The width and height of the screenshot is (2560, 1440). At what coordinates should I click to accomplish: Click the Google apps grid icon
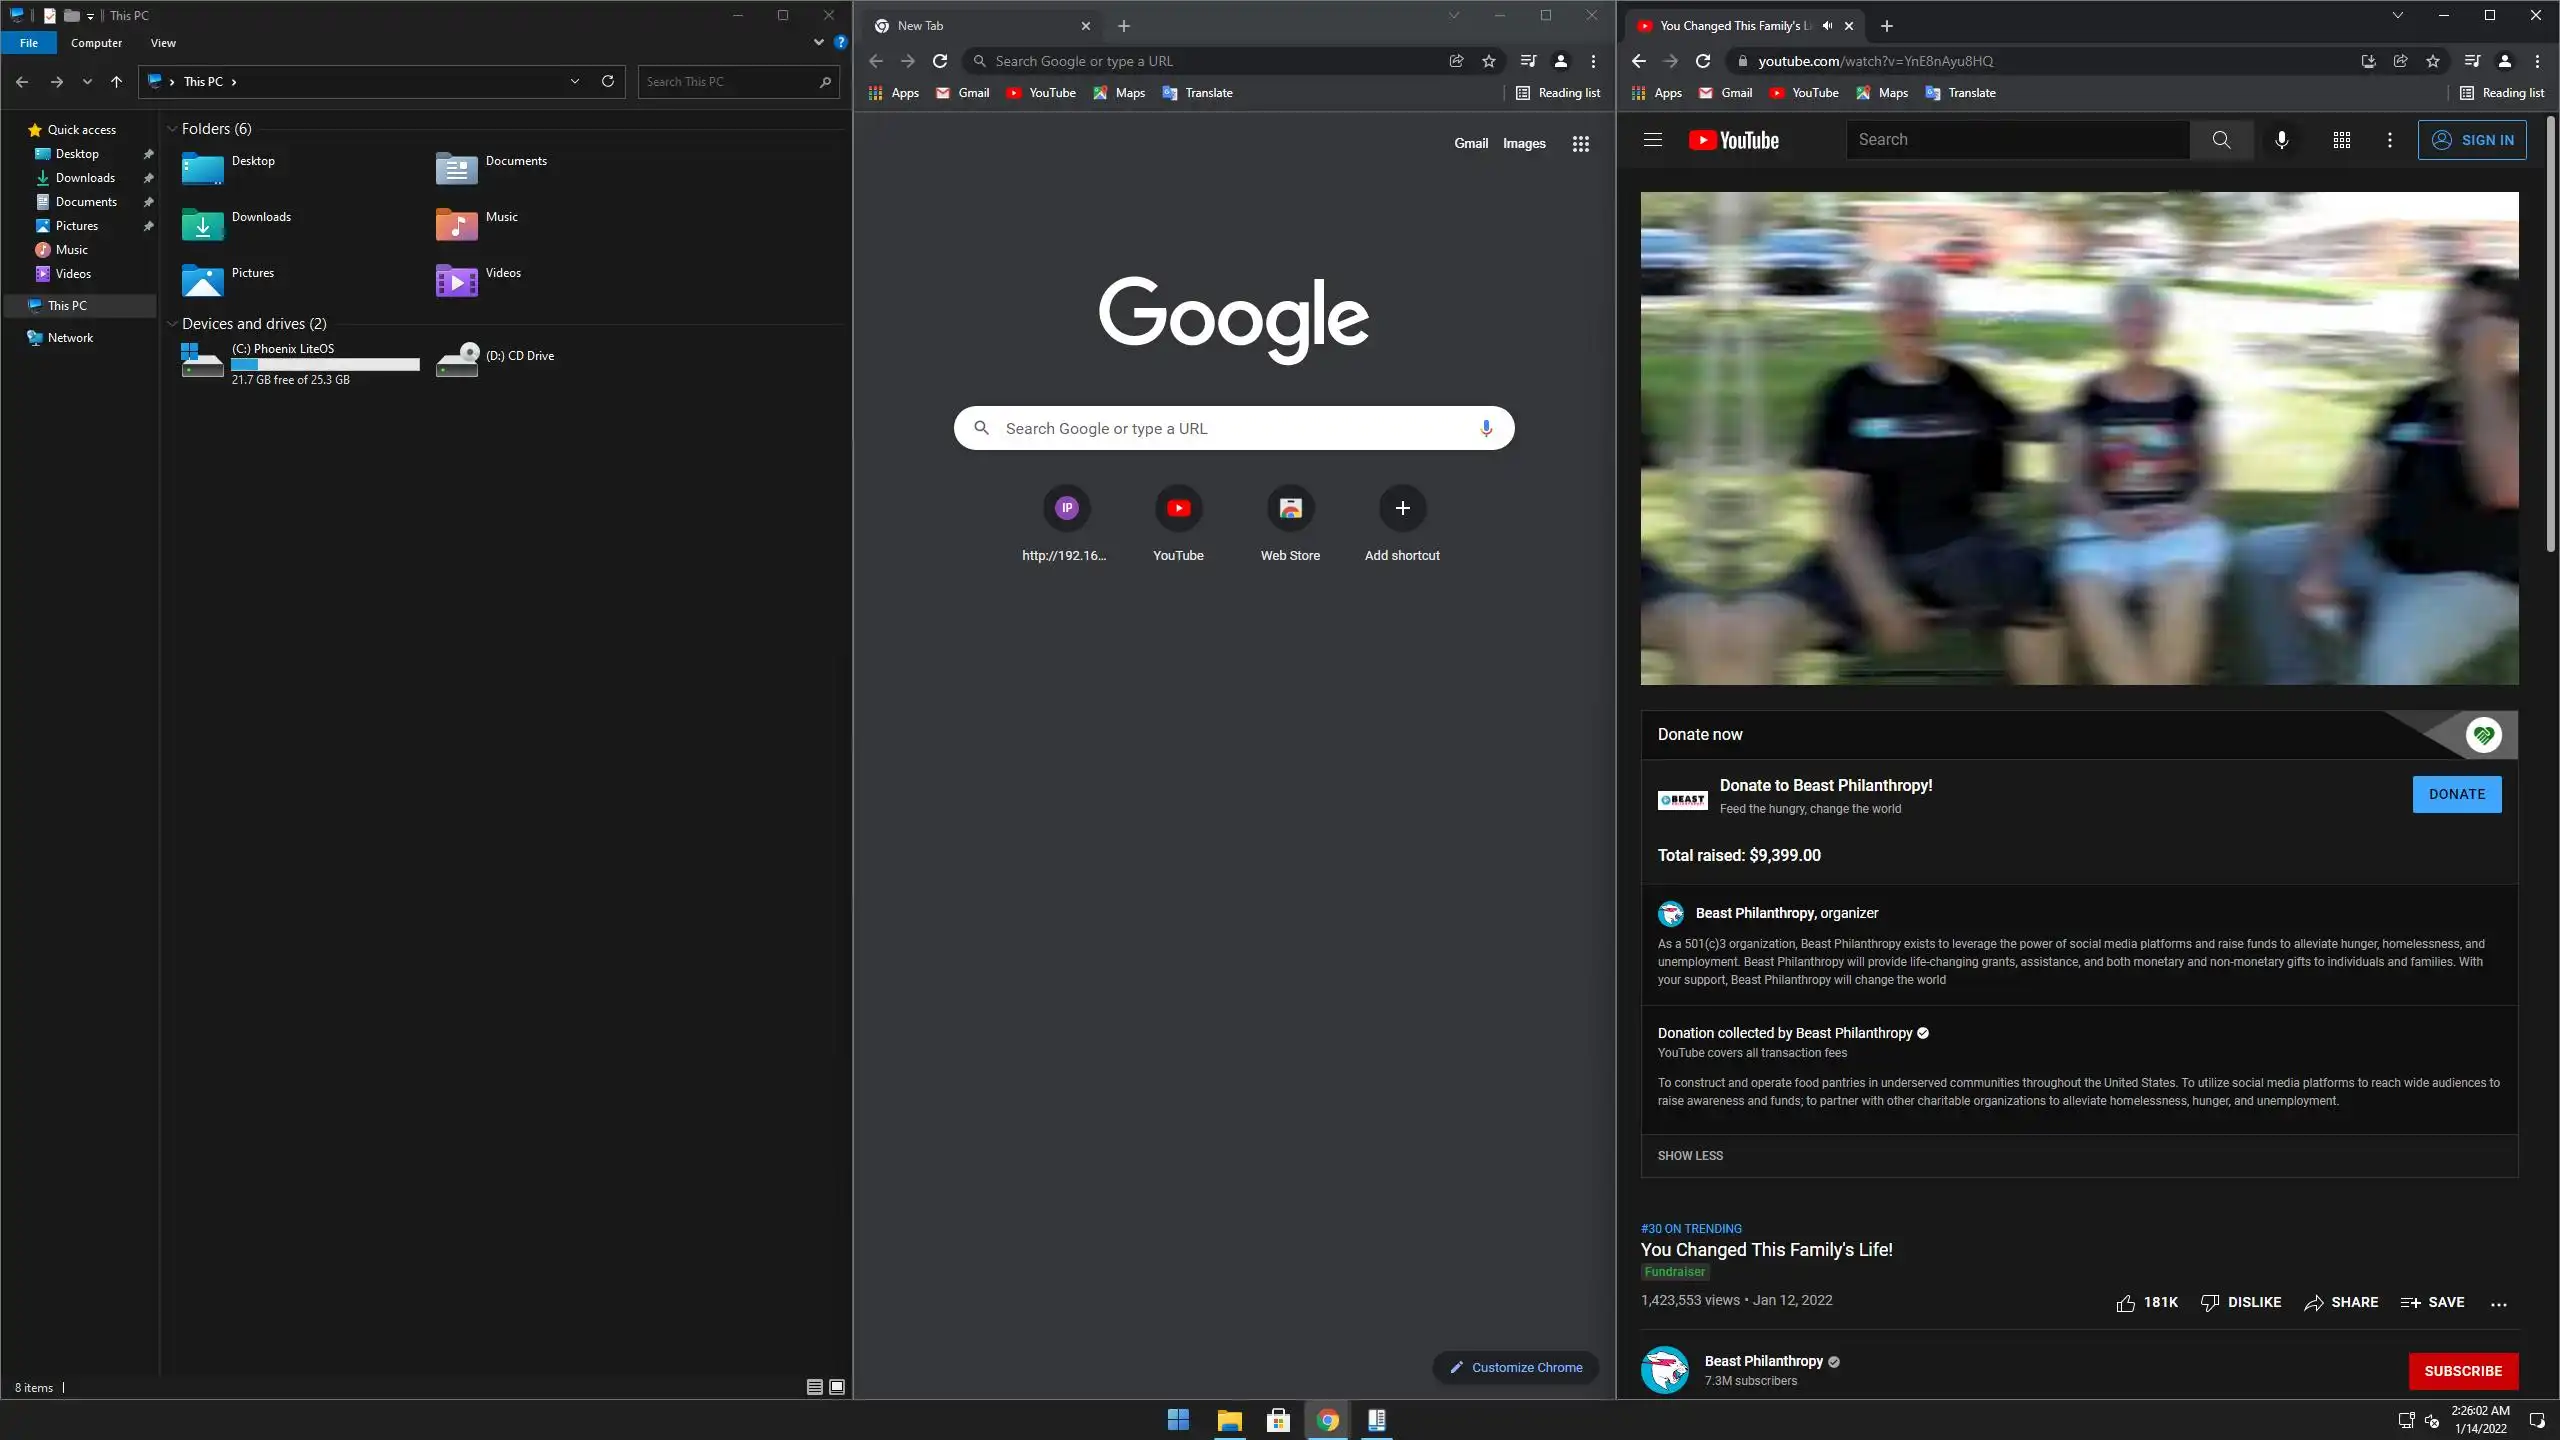(1580, 144)
